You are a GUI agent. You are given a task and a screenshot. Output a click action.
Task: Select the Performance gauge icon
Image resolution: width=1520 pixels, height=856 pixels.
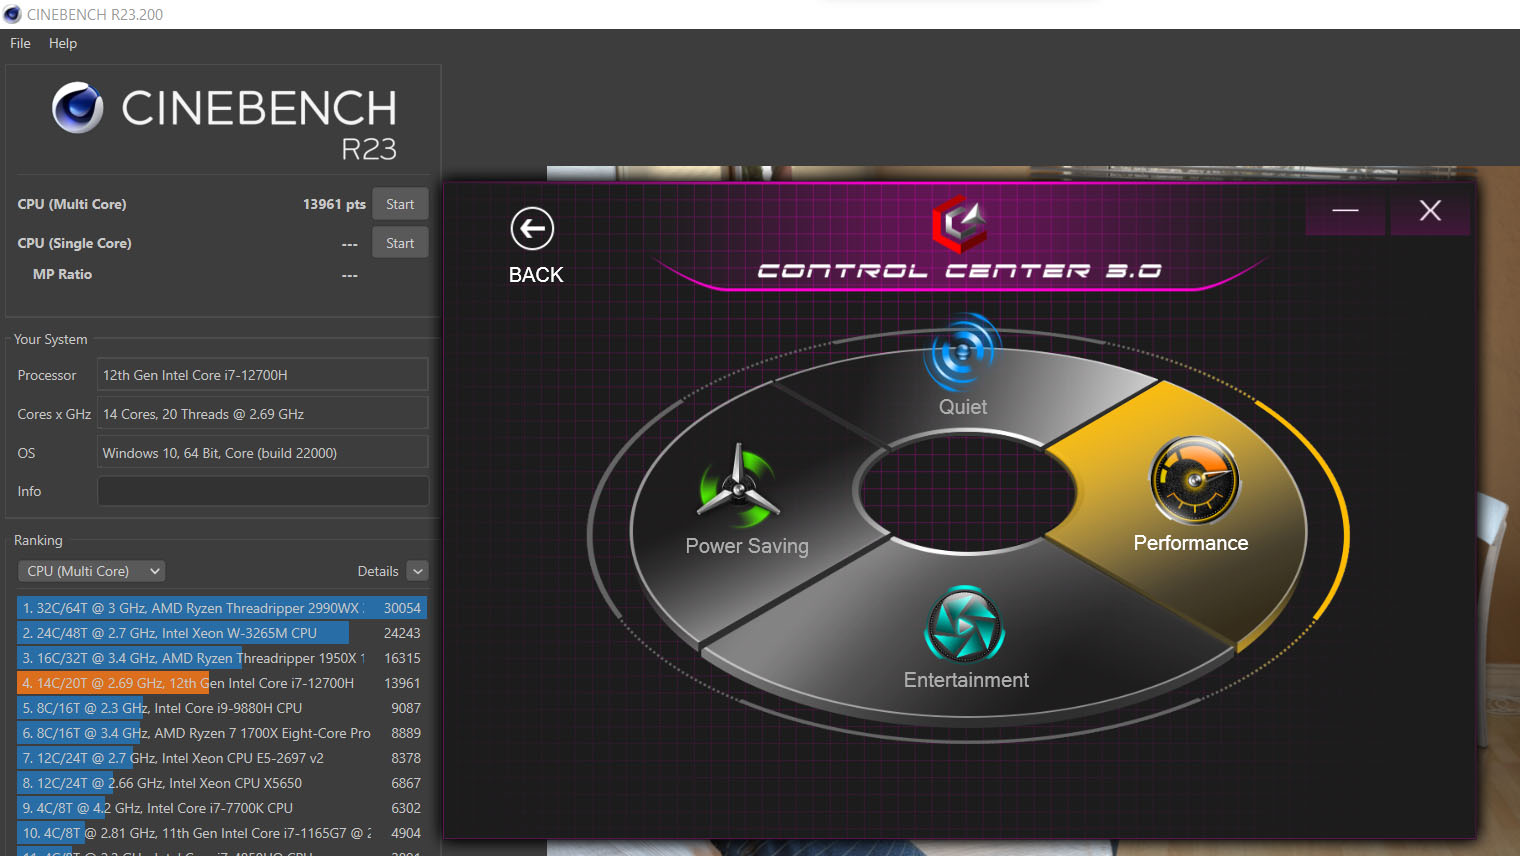click(x=1194, y=481)
